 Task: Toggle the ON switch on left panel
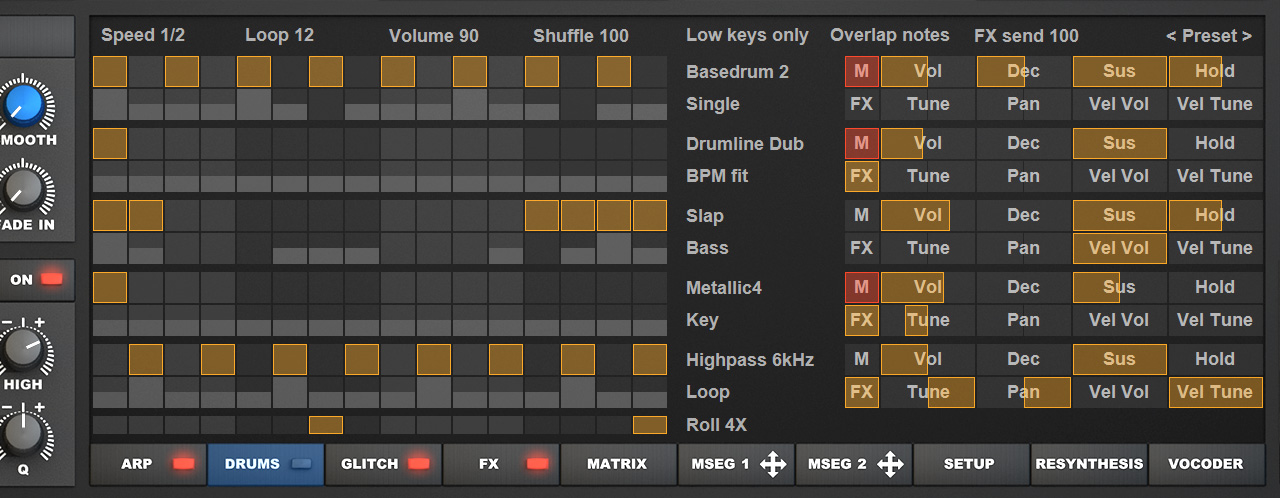[37, 280]
